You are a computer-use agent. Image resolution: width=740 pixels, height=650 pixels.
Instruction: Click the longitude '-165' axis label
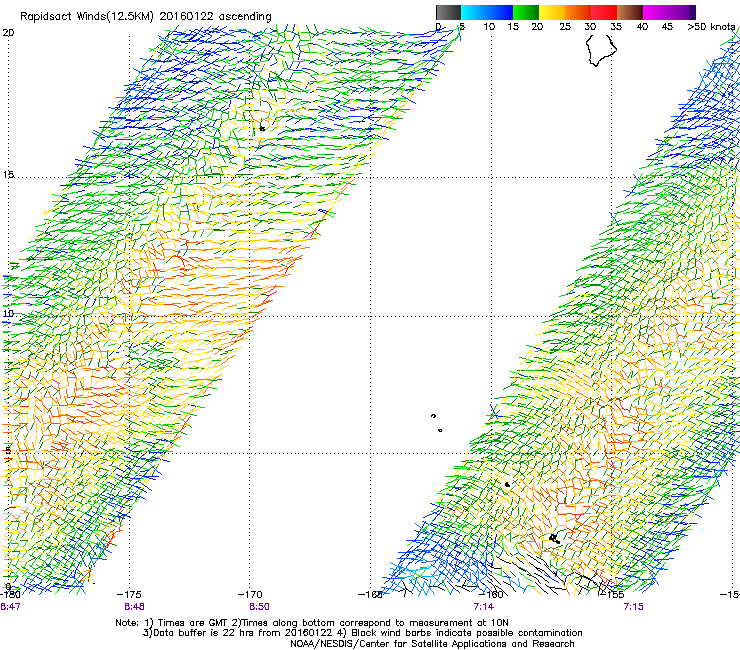coord(370,594)
